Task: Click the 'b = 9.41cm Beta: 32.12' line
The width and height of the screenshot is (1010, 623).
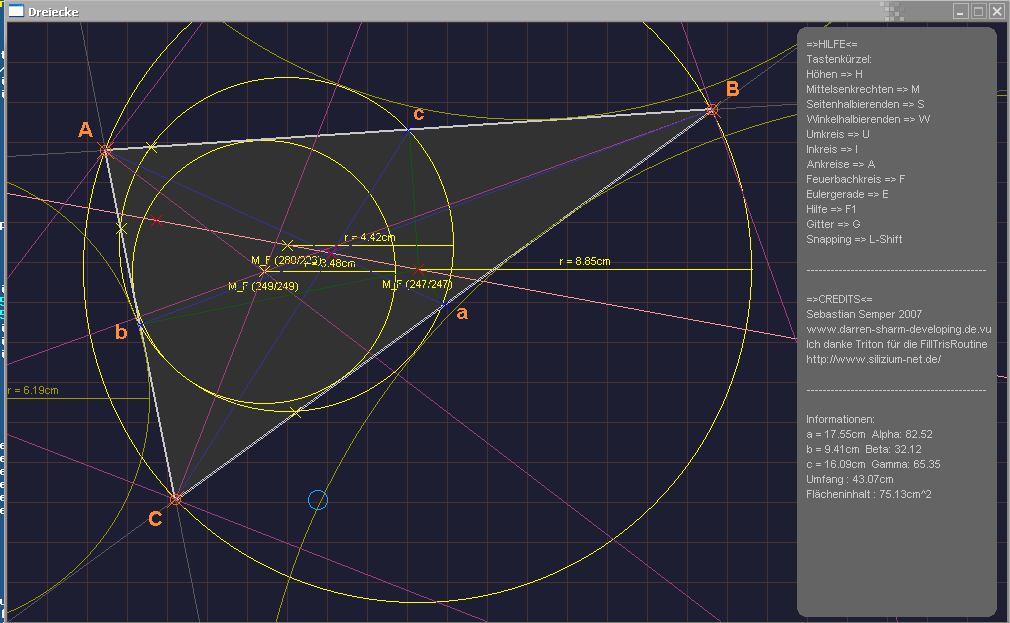Action: 863,449
